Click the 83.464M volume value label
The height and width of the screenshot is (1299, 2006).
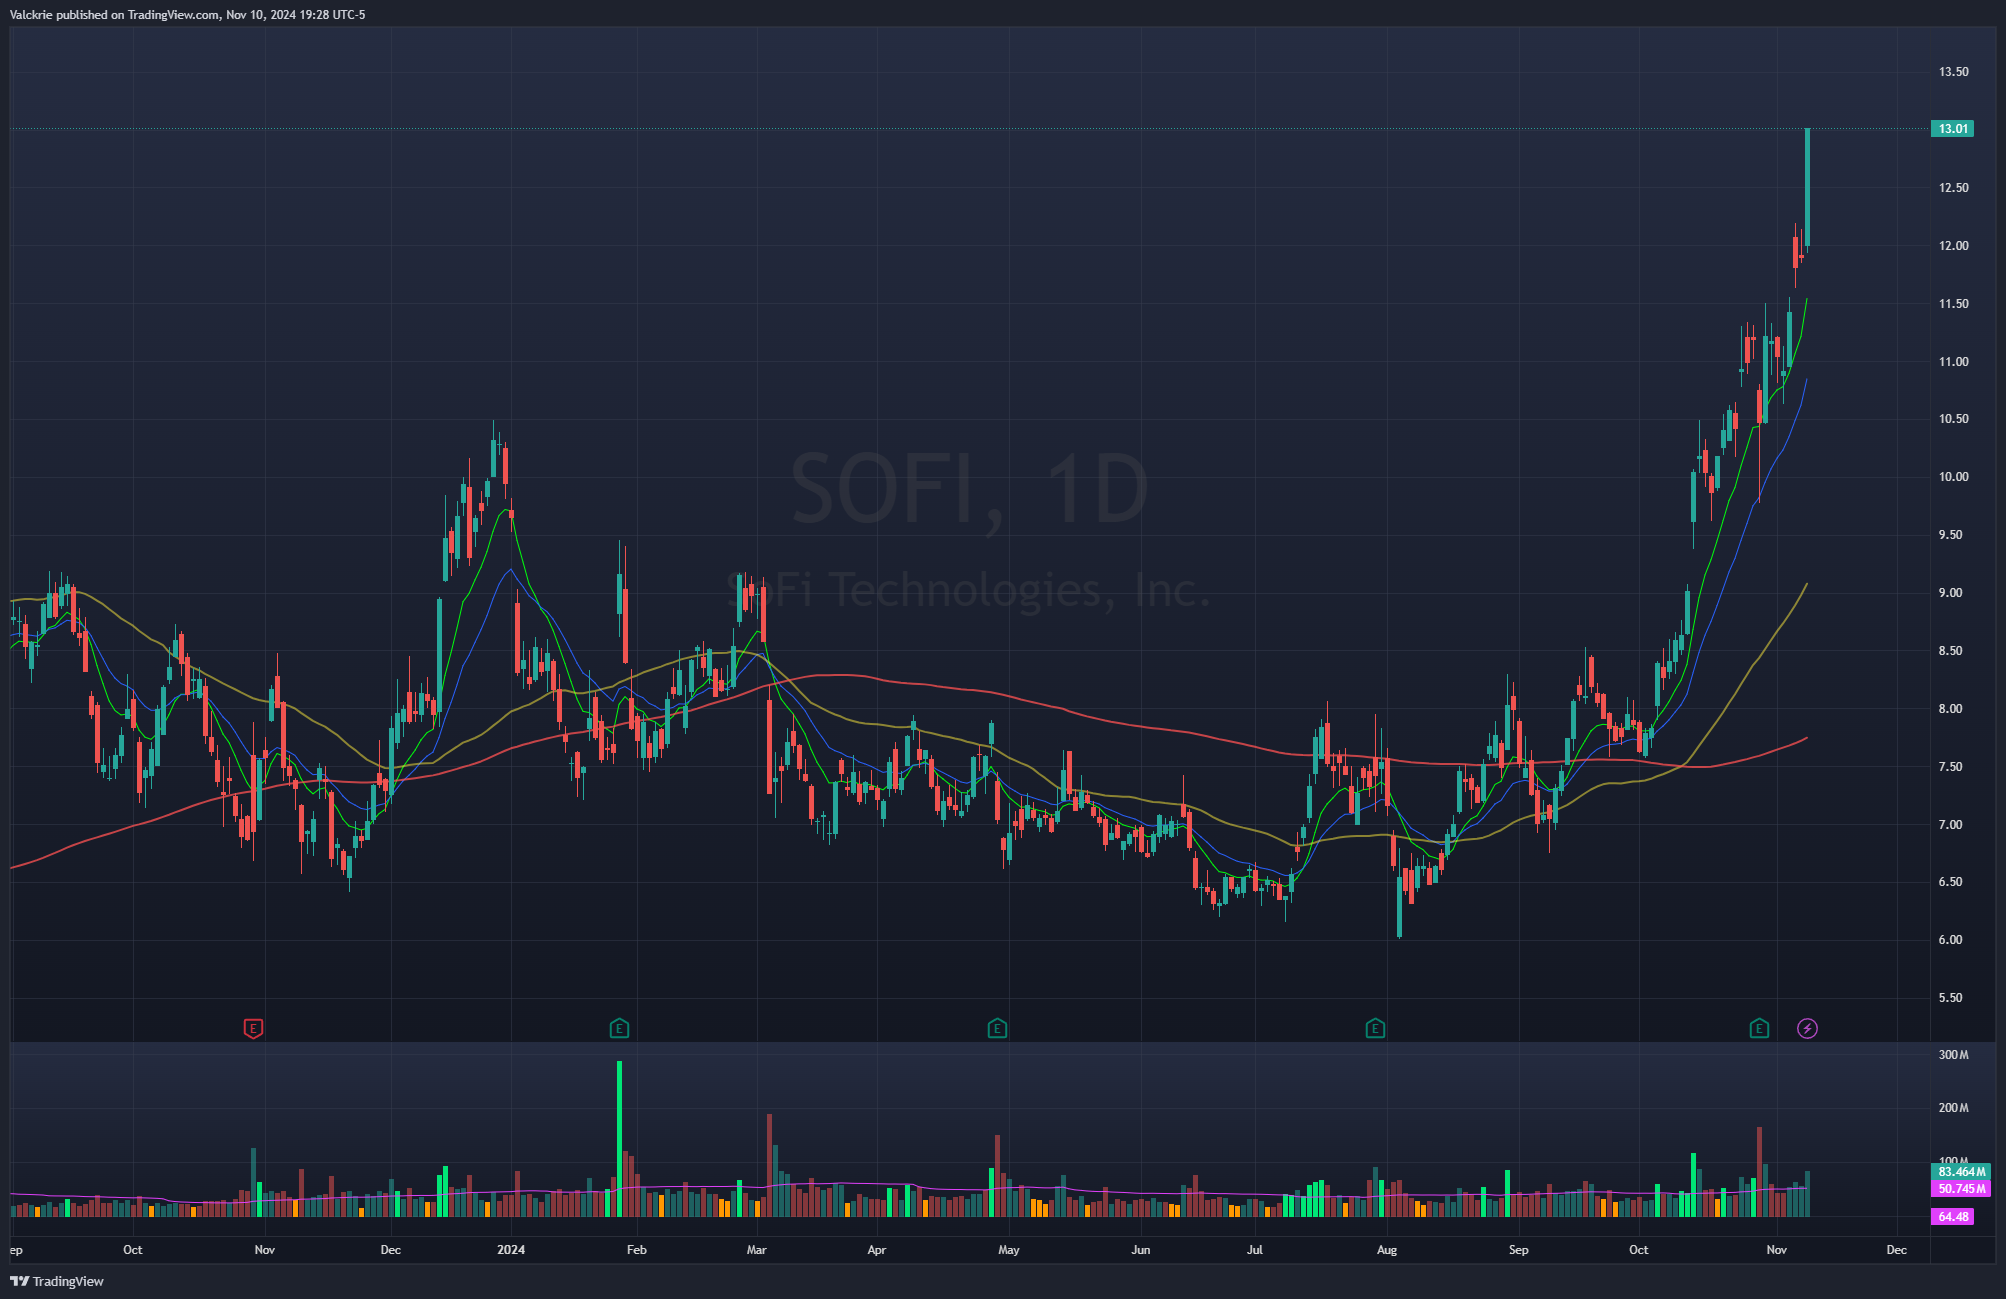[x=1961, y=1172]
